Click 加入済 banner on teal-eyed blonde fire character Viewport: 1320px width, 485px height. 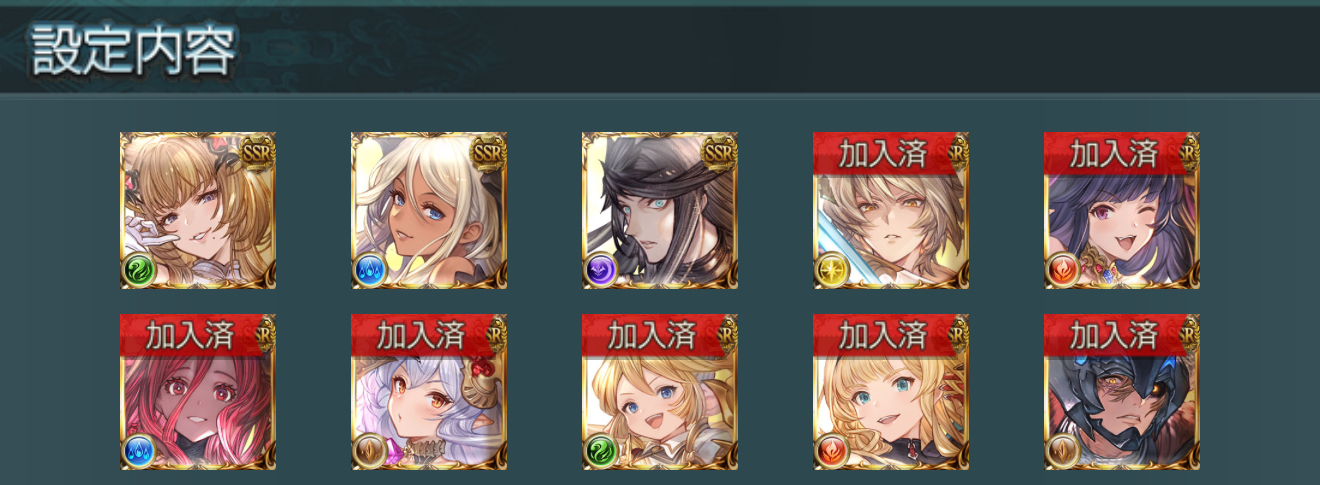click(884, 336)
